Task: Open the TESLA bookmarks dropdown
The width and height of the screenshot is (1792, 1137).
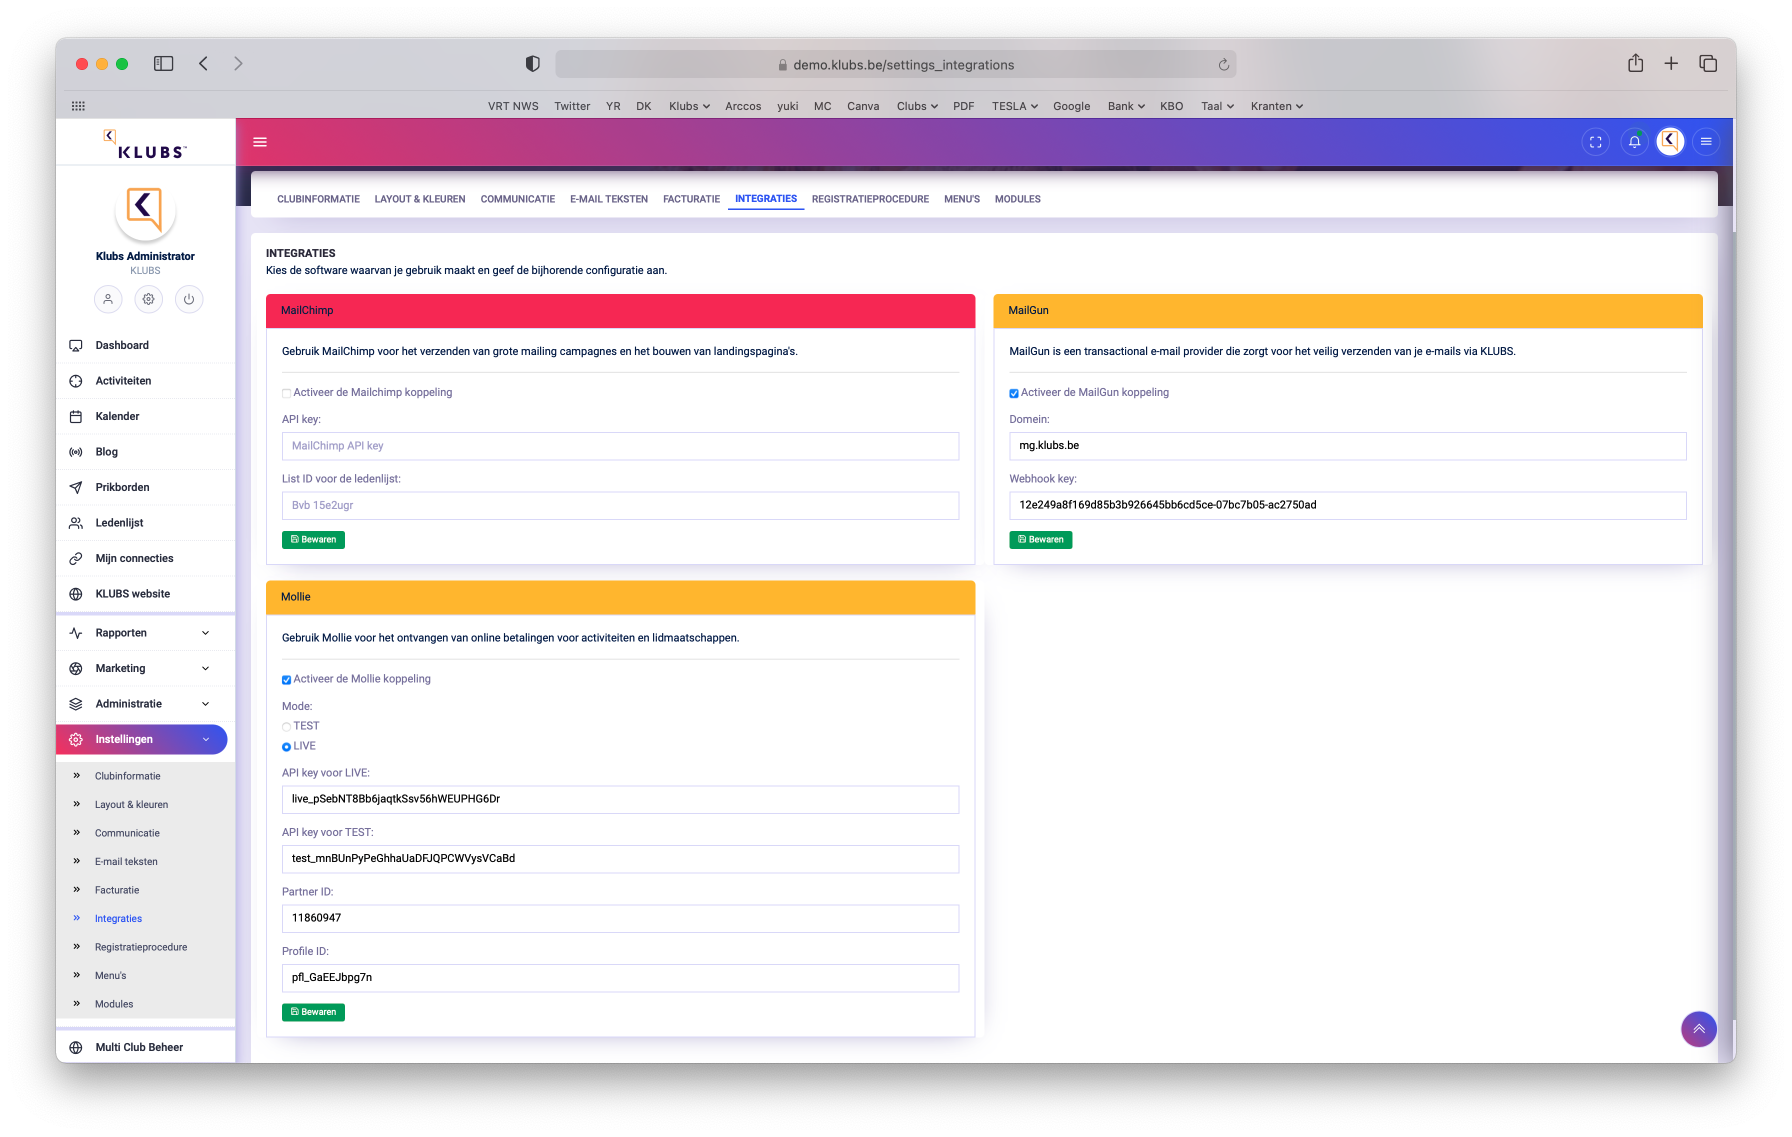Action: pos(1015,106)
